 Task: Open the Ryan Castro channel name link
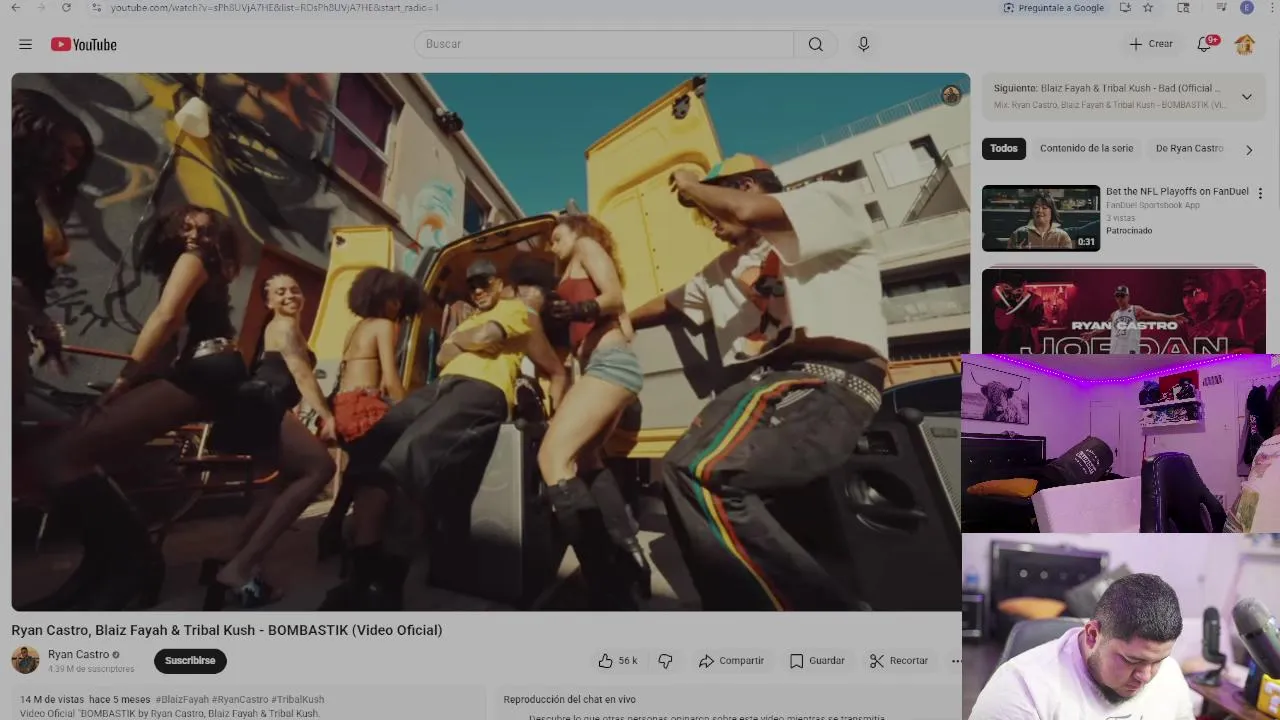pos(78,654)
